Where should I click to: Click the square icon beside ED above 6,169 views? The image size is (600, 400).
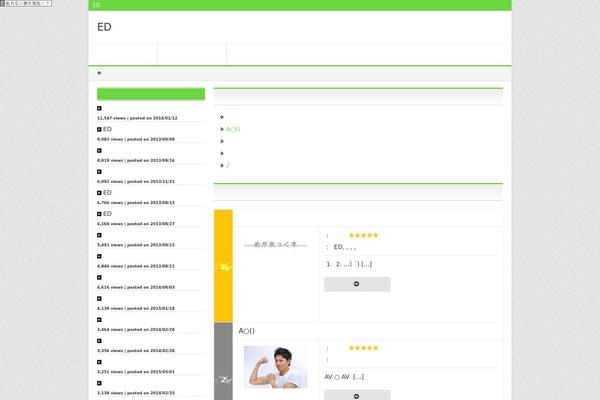(99, 214)
